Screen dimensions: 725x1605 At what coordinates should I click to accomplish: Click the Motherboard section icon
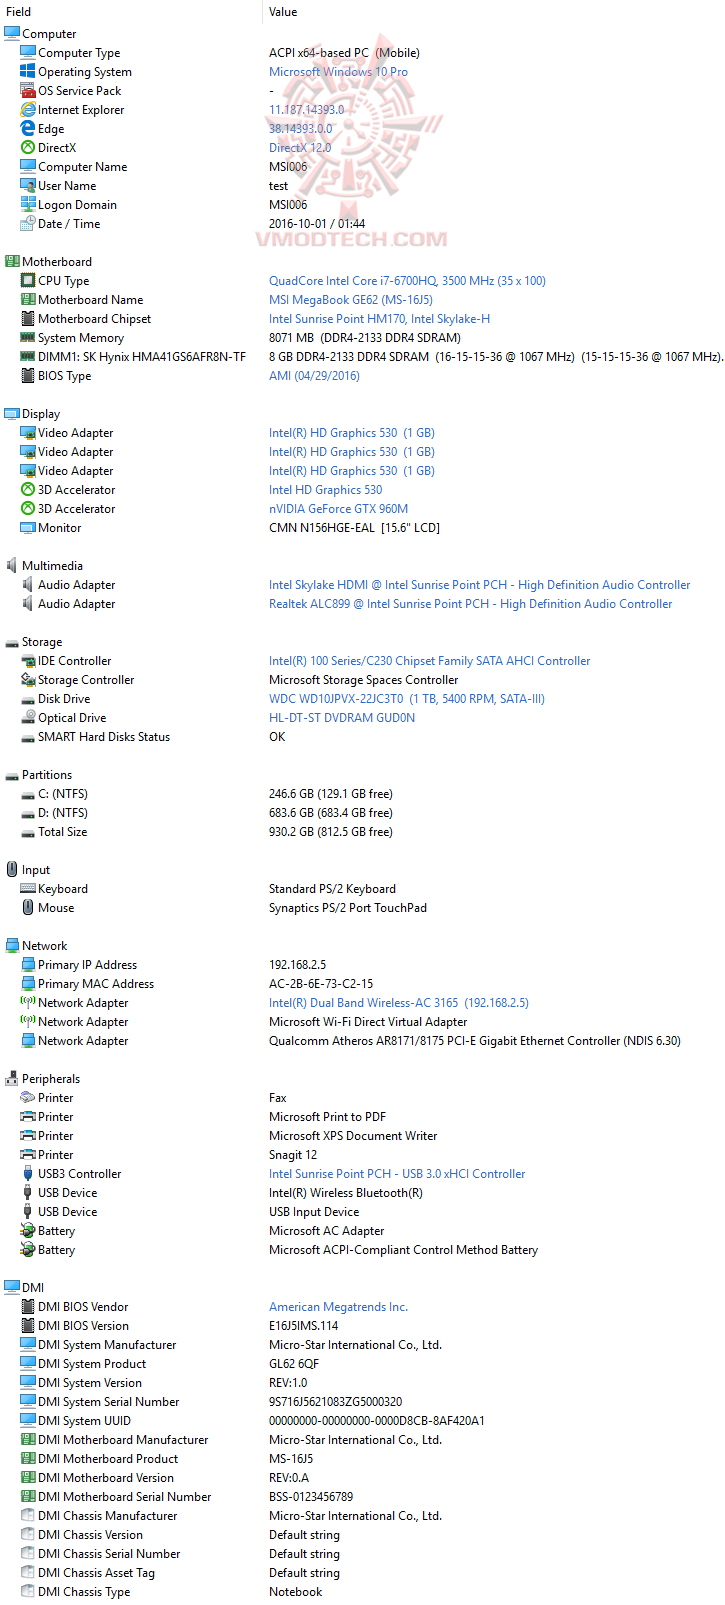click(x=12, y=261)
